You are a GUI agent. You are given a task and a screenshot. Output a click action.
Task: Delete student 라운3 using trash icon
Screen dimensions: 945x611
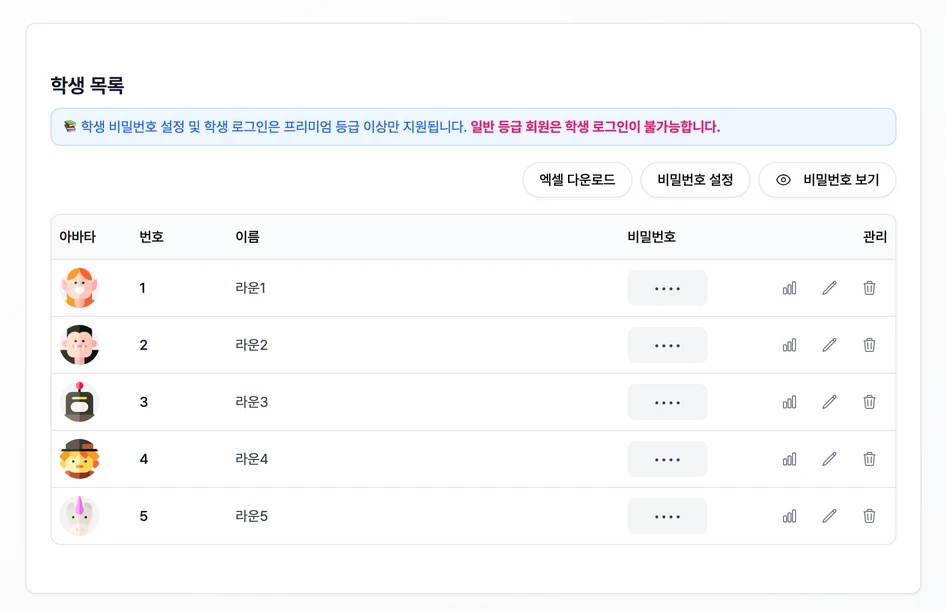click(x=869, y=402)
